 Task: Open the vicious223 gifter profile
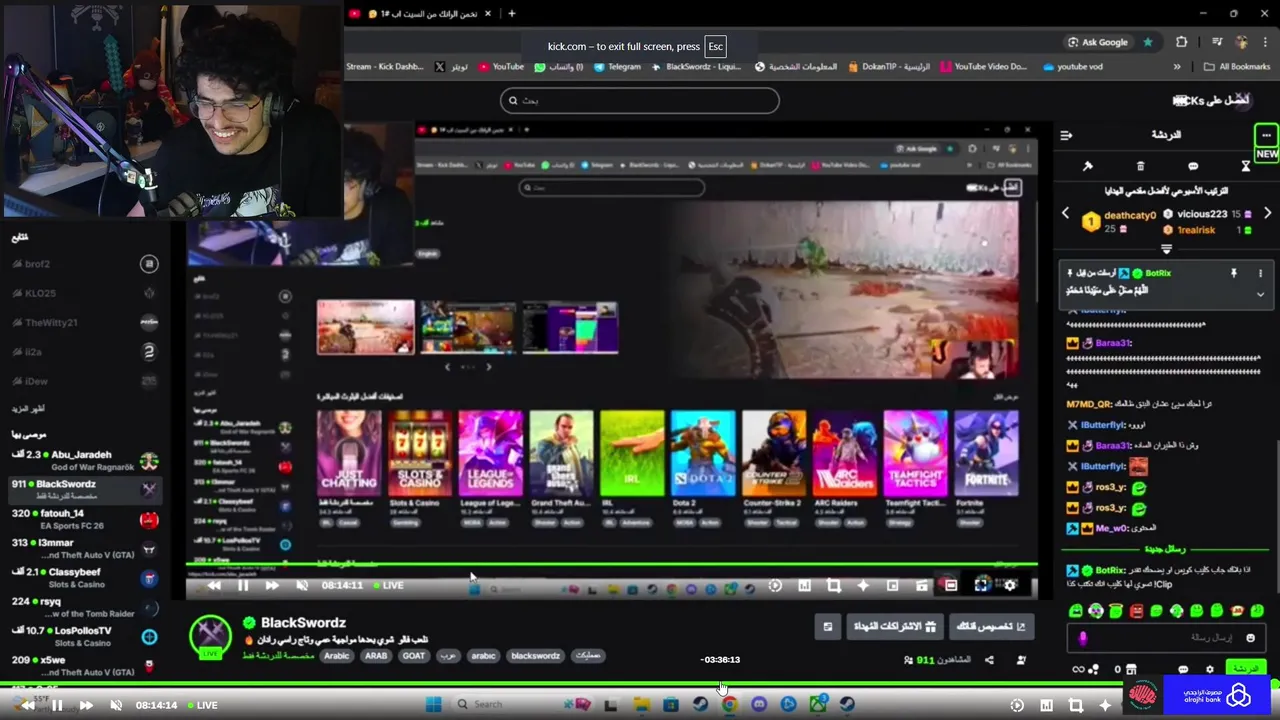point(1202,214)
